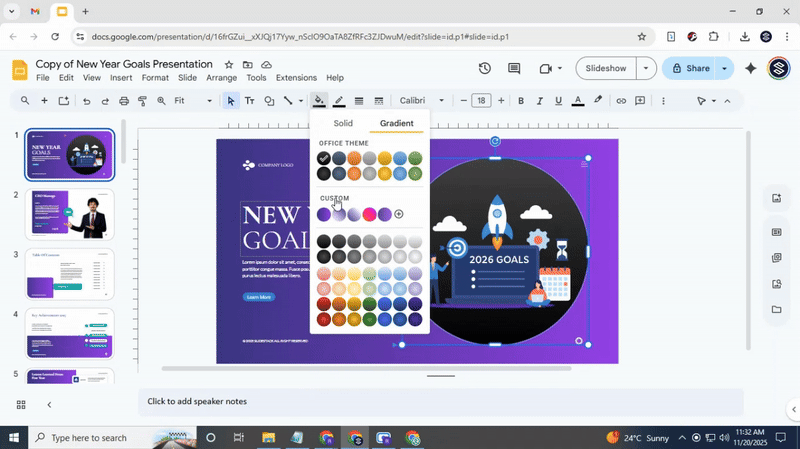Viewport: 800px width, 449px height.
Task: Open the Calibri font dropdown
Action: pos(423,101)
